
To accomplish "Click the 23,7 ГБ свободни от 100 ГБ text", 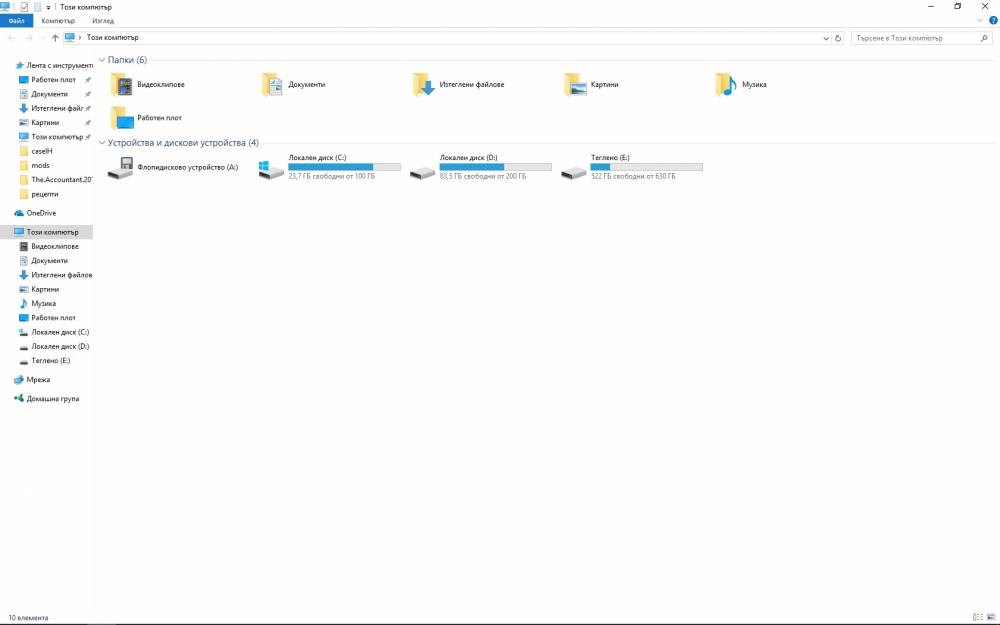I will pos(332,177).
